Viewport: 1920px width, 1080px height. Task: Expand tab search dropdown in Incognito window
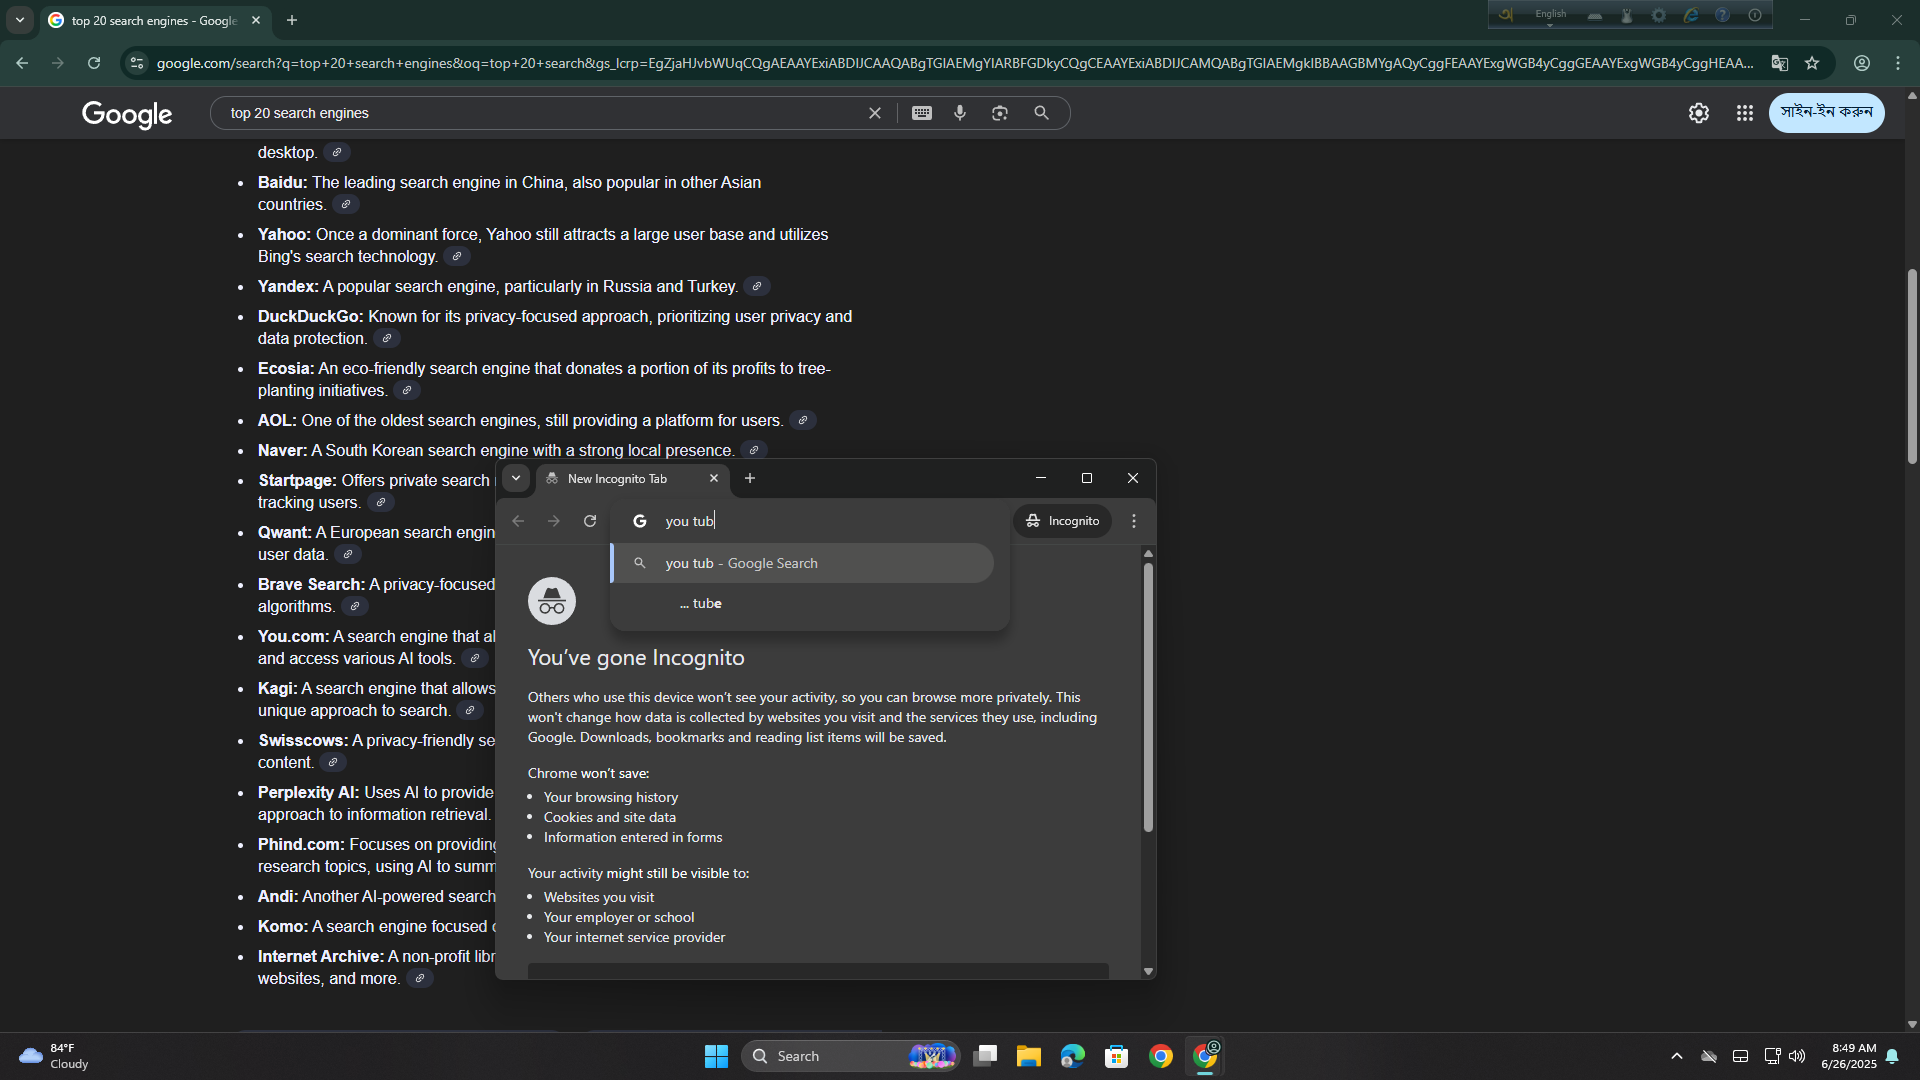tap(516, 478)
